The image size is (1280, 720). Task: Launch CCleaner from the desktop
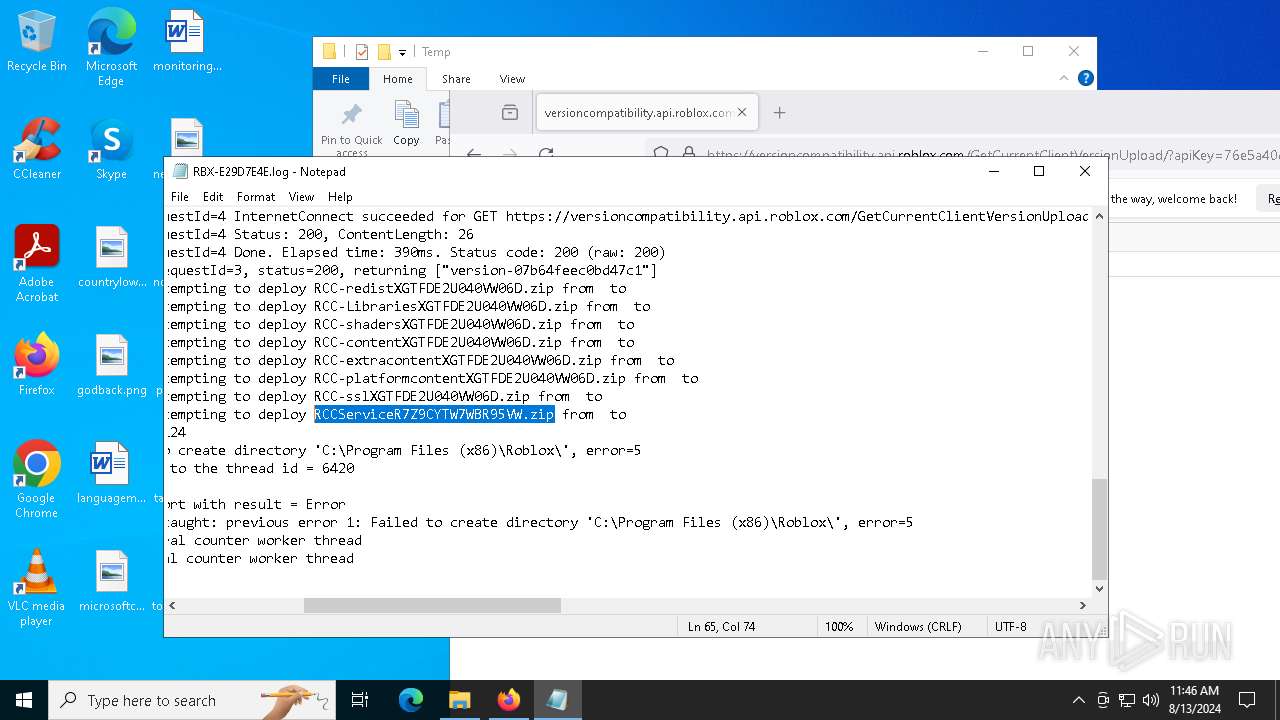[37, 150]
